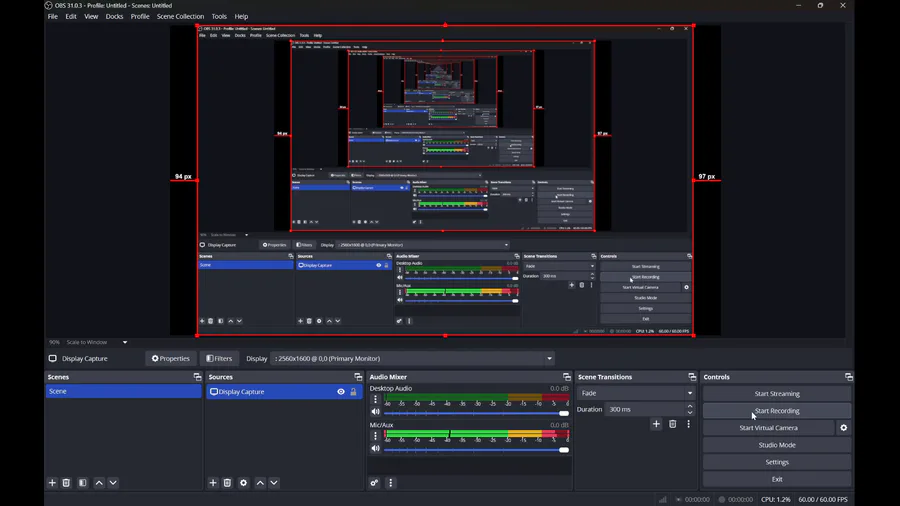Screen dimensions: 900x506
Task: Pop out the Scene Transitions dock
Action: (692, 377)
